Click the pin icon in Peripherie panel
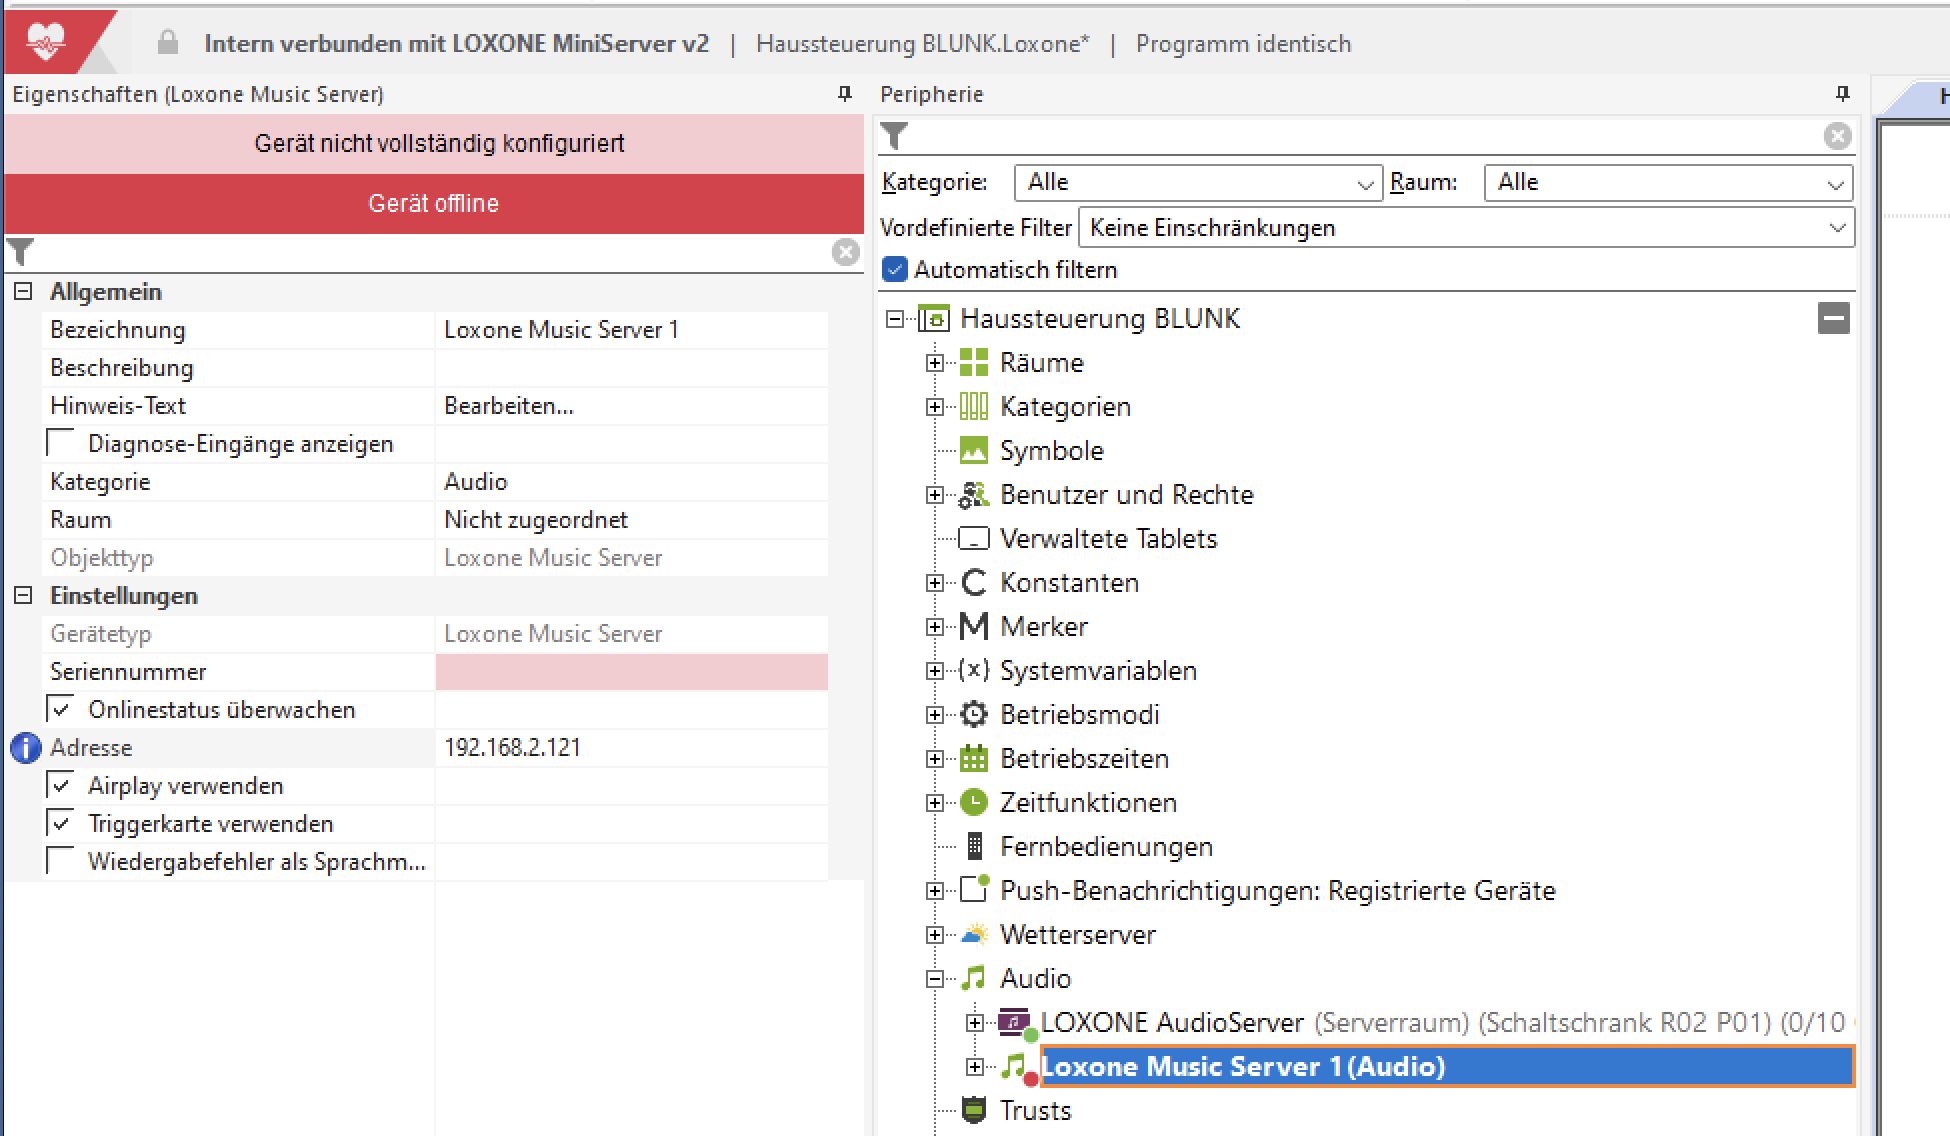Viewport: 1950px width, 1136px height. click(x=1842, y=94)
